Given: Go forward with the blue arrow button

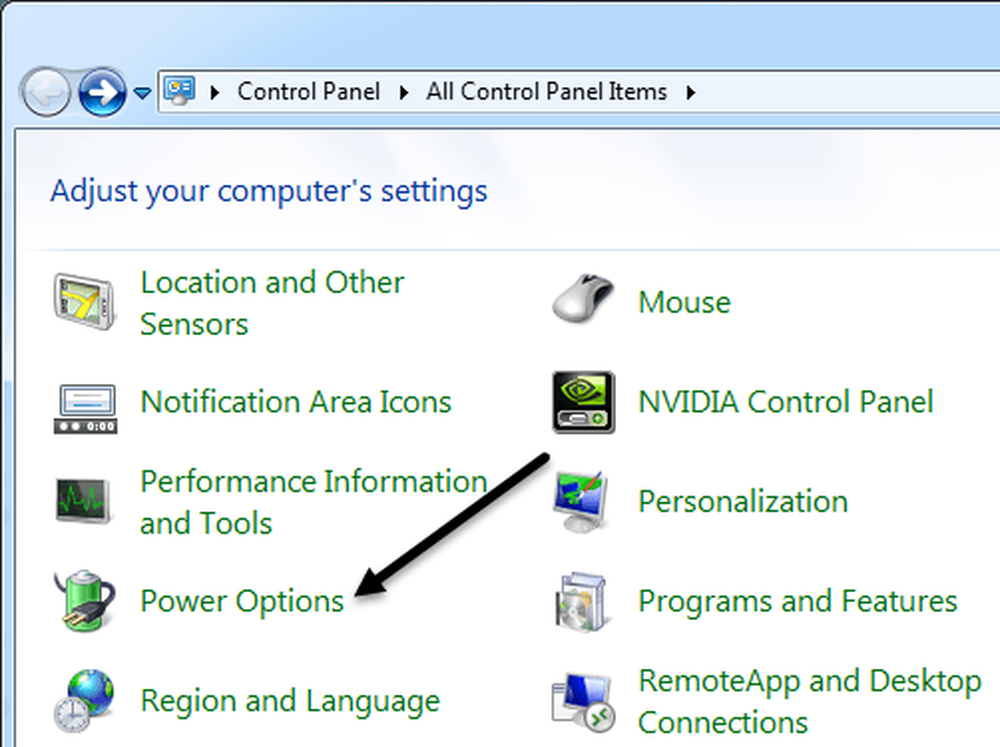Looking at the screenshot, I should click(102, 92).
